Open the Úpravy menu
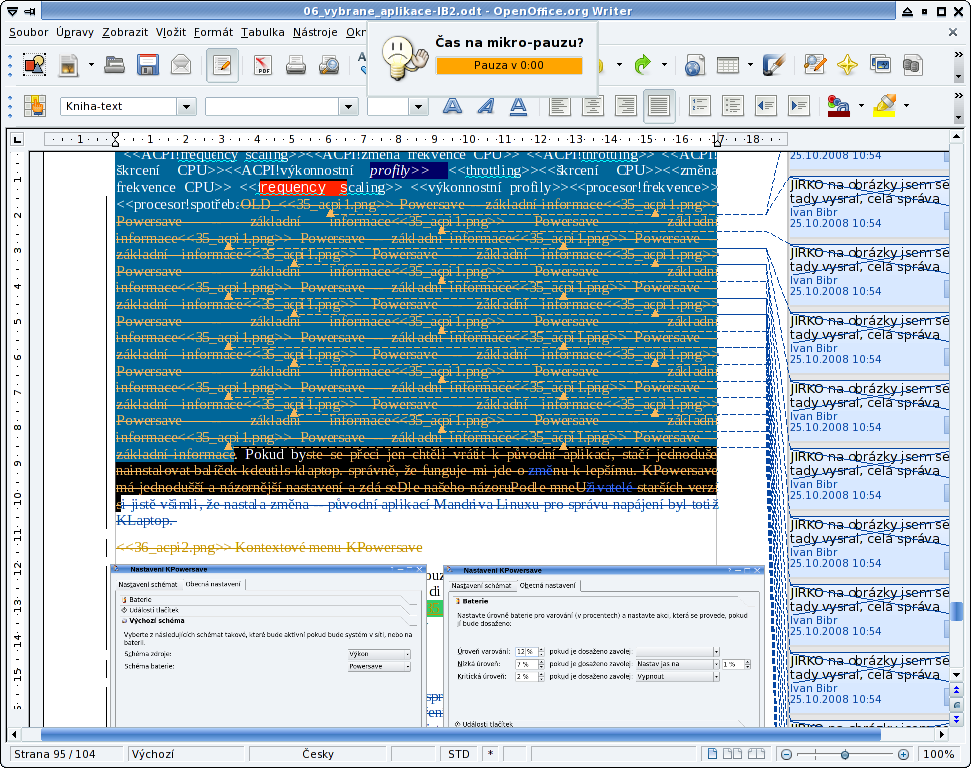 click(x=75, y=32)
